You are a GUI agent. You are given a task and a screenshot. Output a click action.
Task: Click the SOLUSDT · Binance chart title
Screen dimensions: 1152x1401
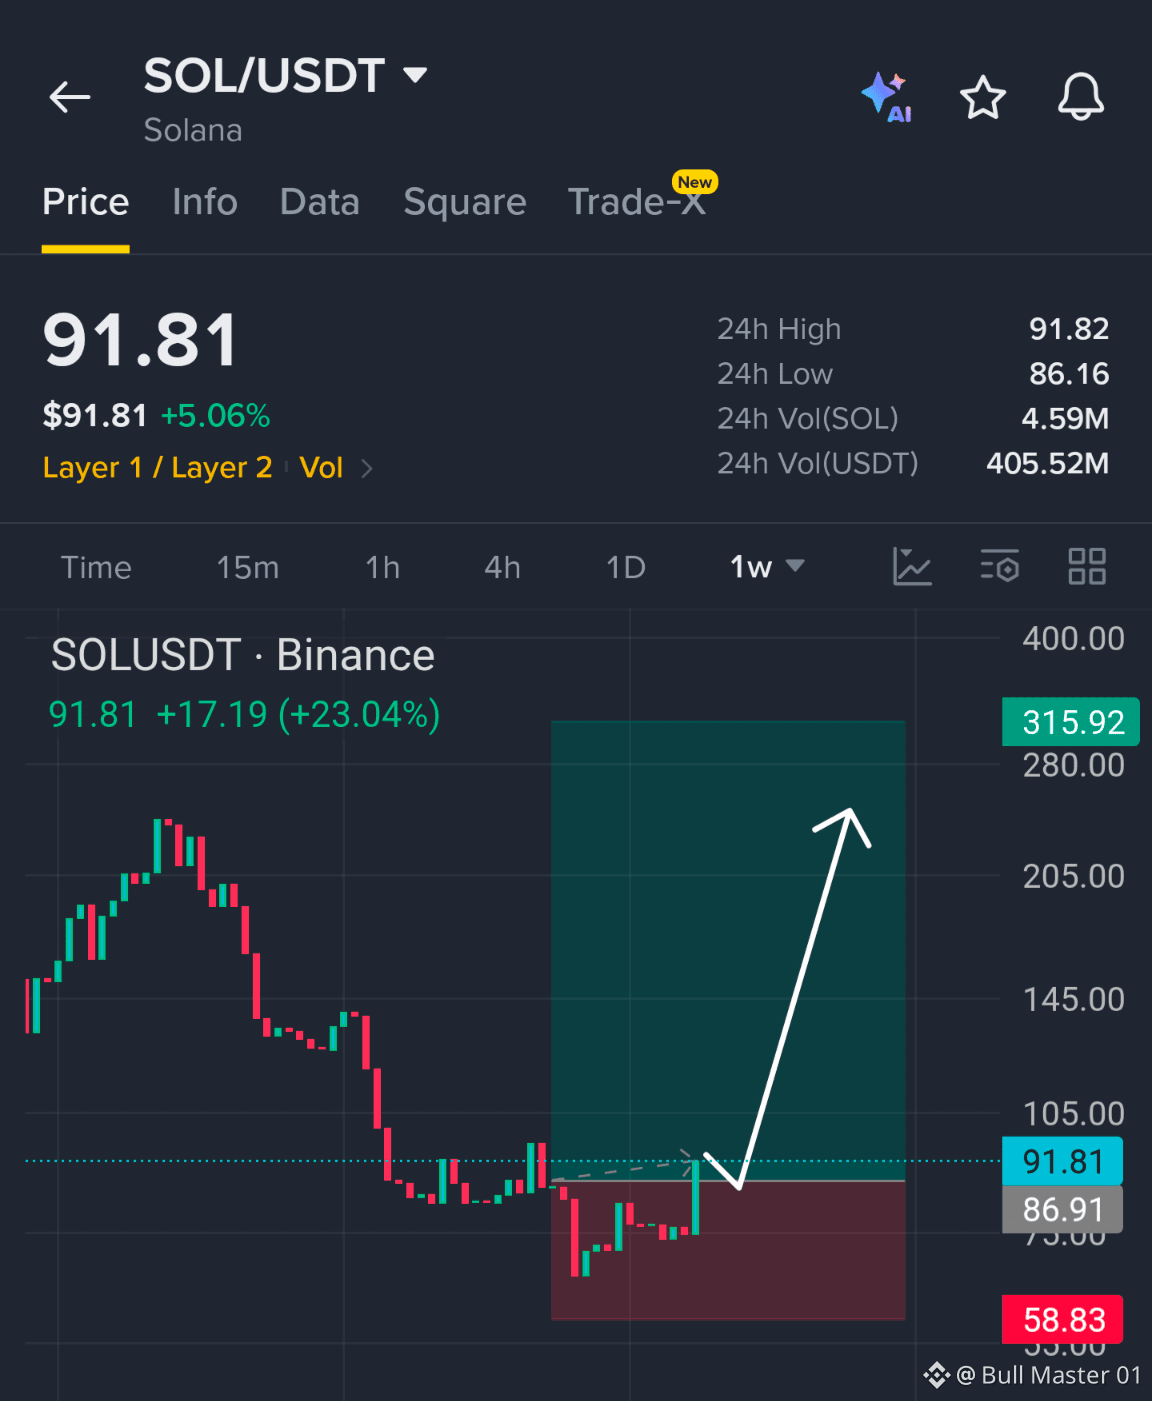click(243, 656)
